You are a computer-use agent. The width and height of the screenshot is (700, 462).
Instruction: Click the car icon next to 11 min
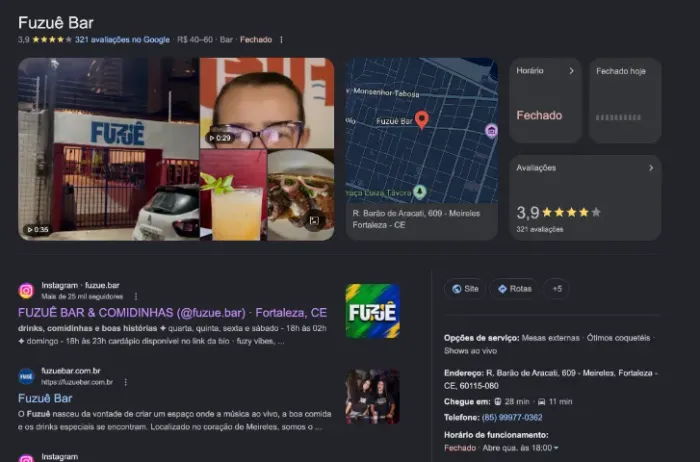coord(541,402)
